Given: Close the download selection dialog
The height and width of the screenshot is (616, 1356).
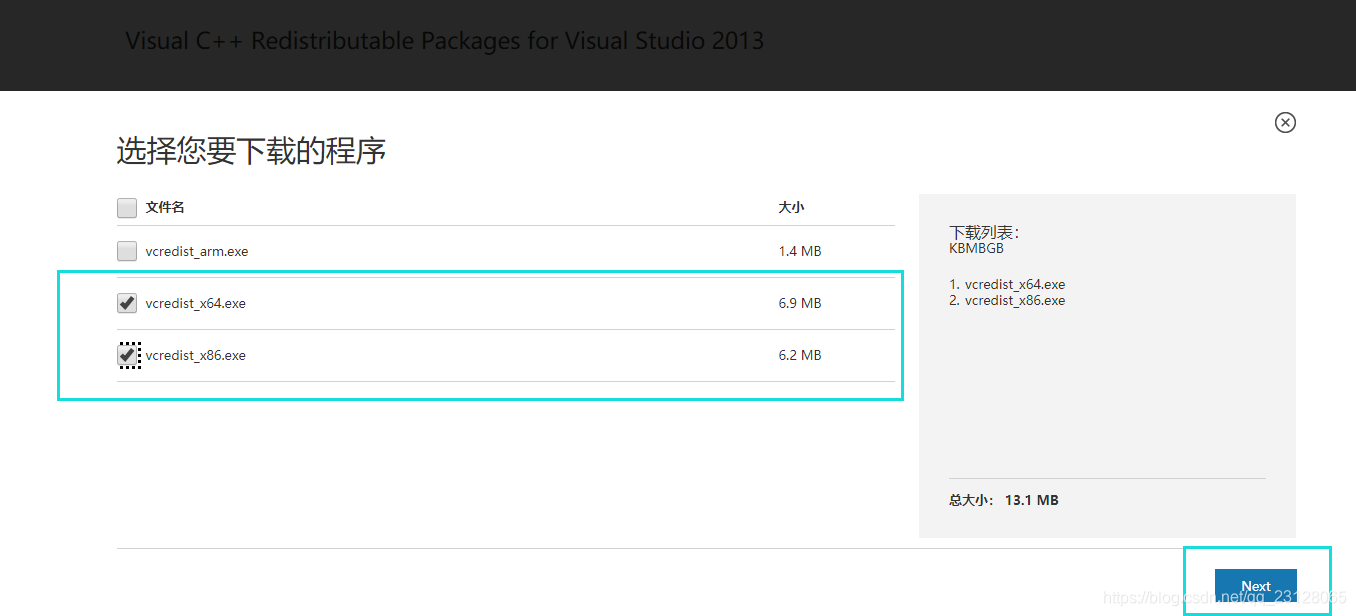Looking at the screenshot, I should (x=1285, y=122).
